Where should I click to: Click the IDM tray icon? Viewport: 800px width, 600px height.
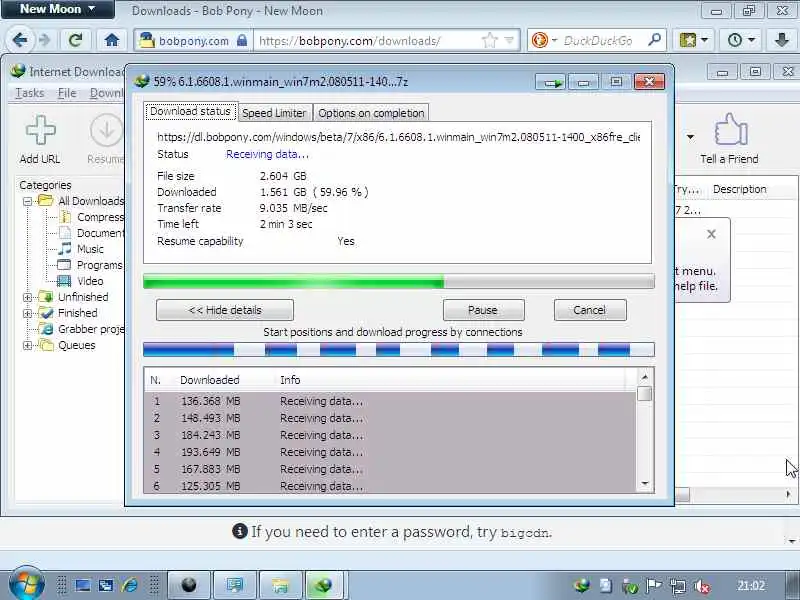(x=581, y=585)
